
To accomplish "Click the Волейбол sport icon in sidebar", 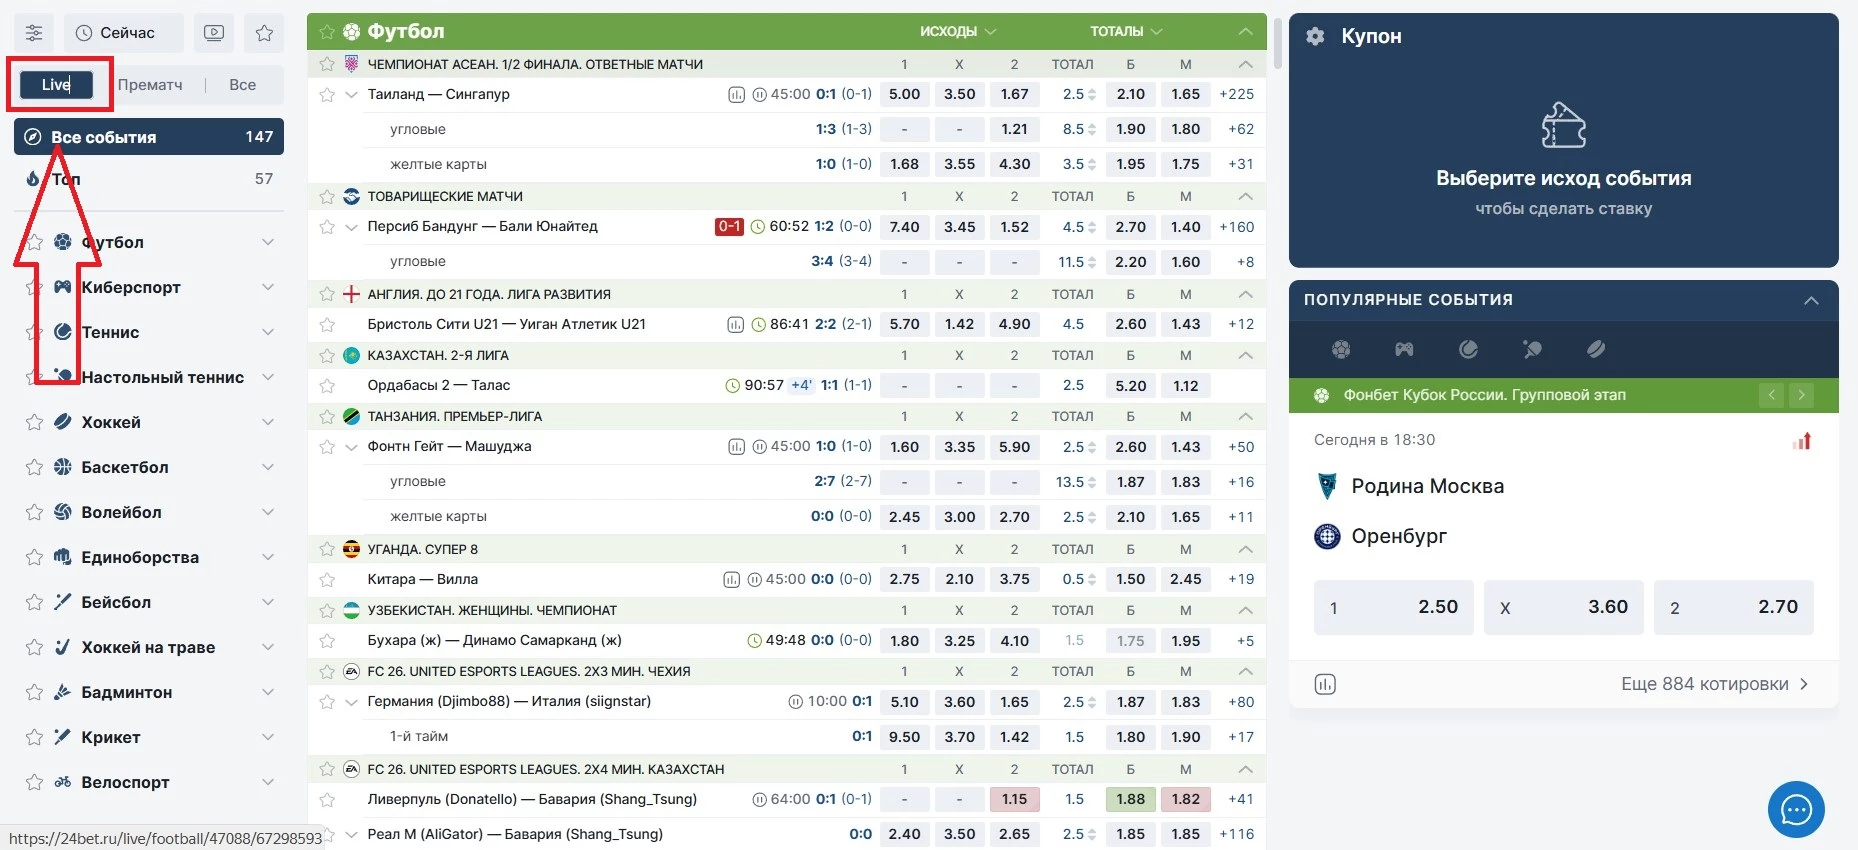I will (x=63, y=512).
